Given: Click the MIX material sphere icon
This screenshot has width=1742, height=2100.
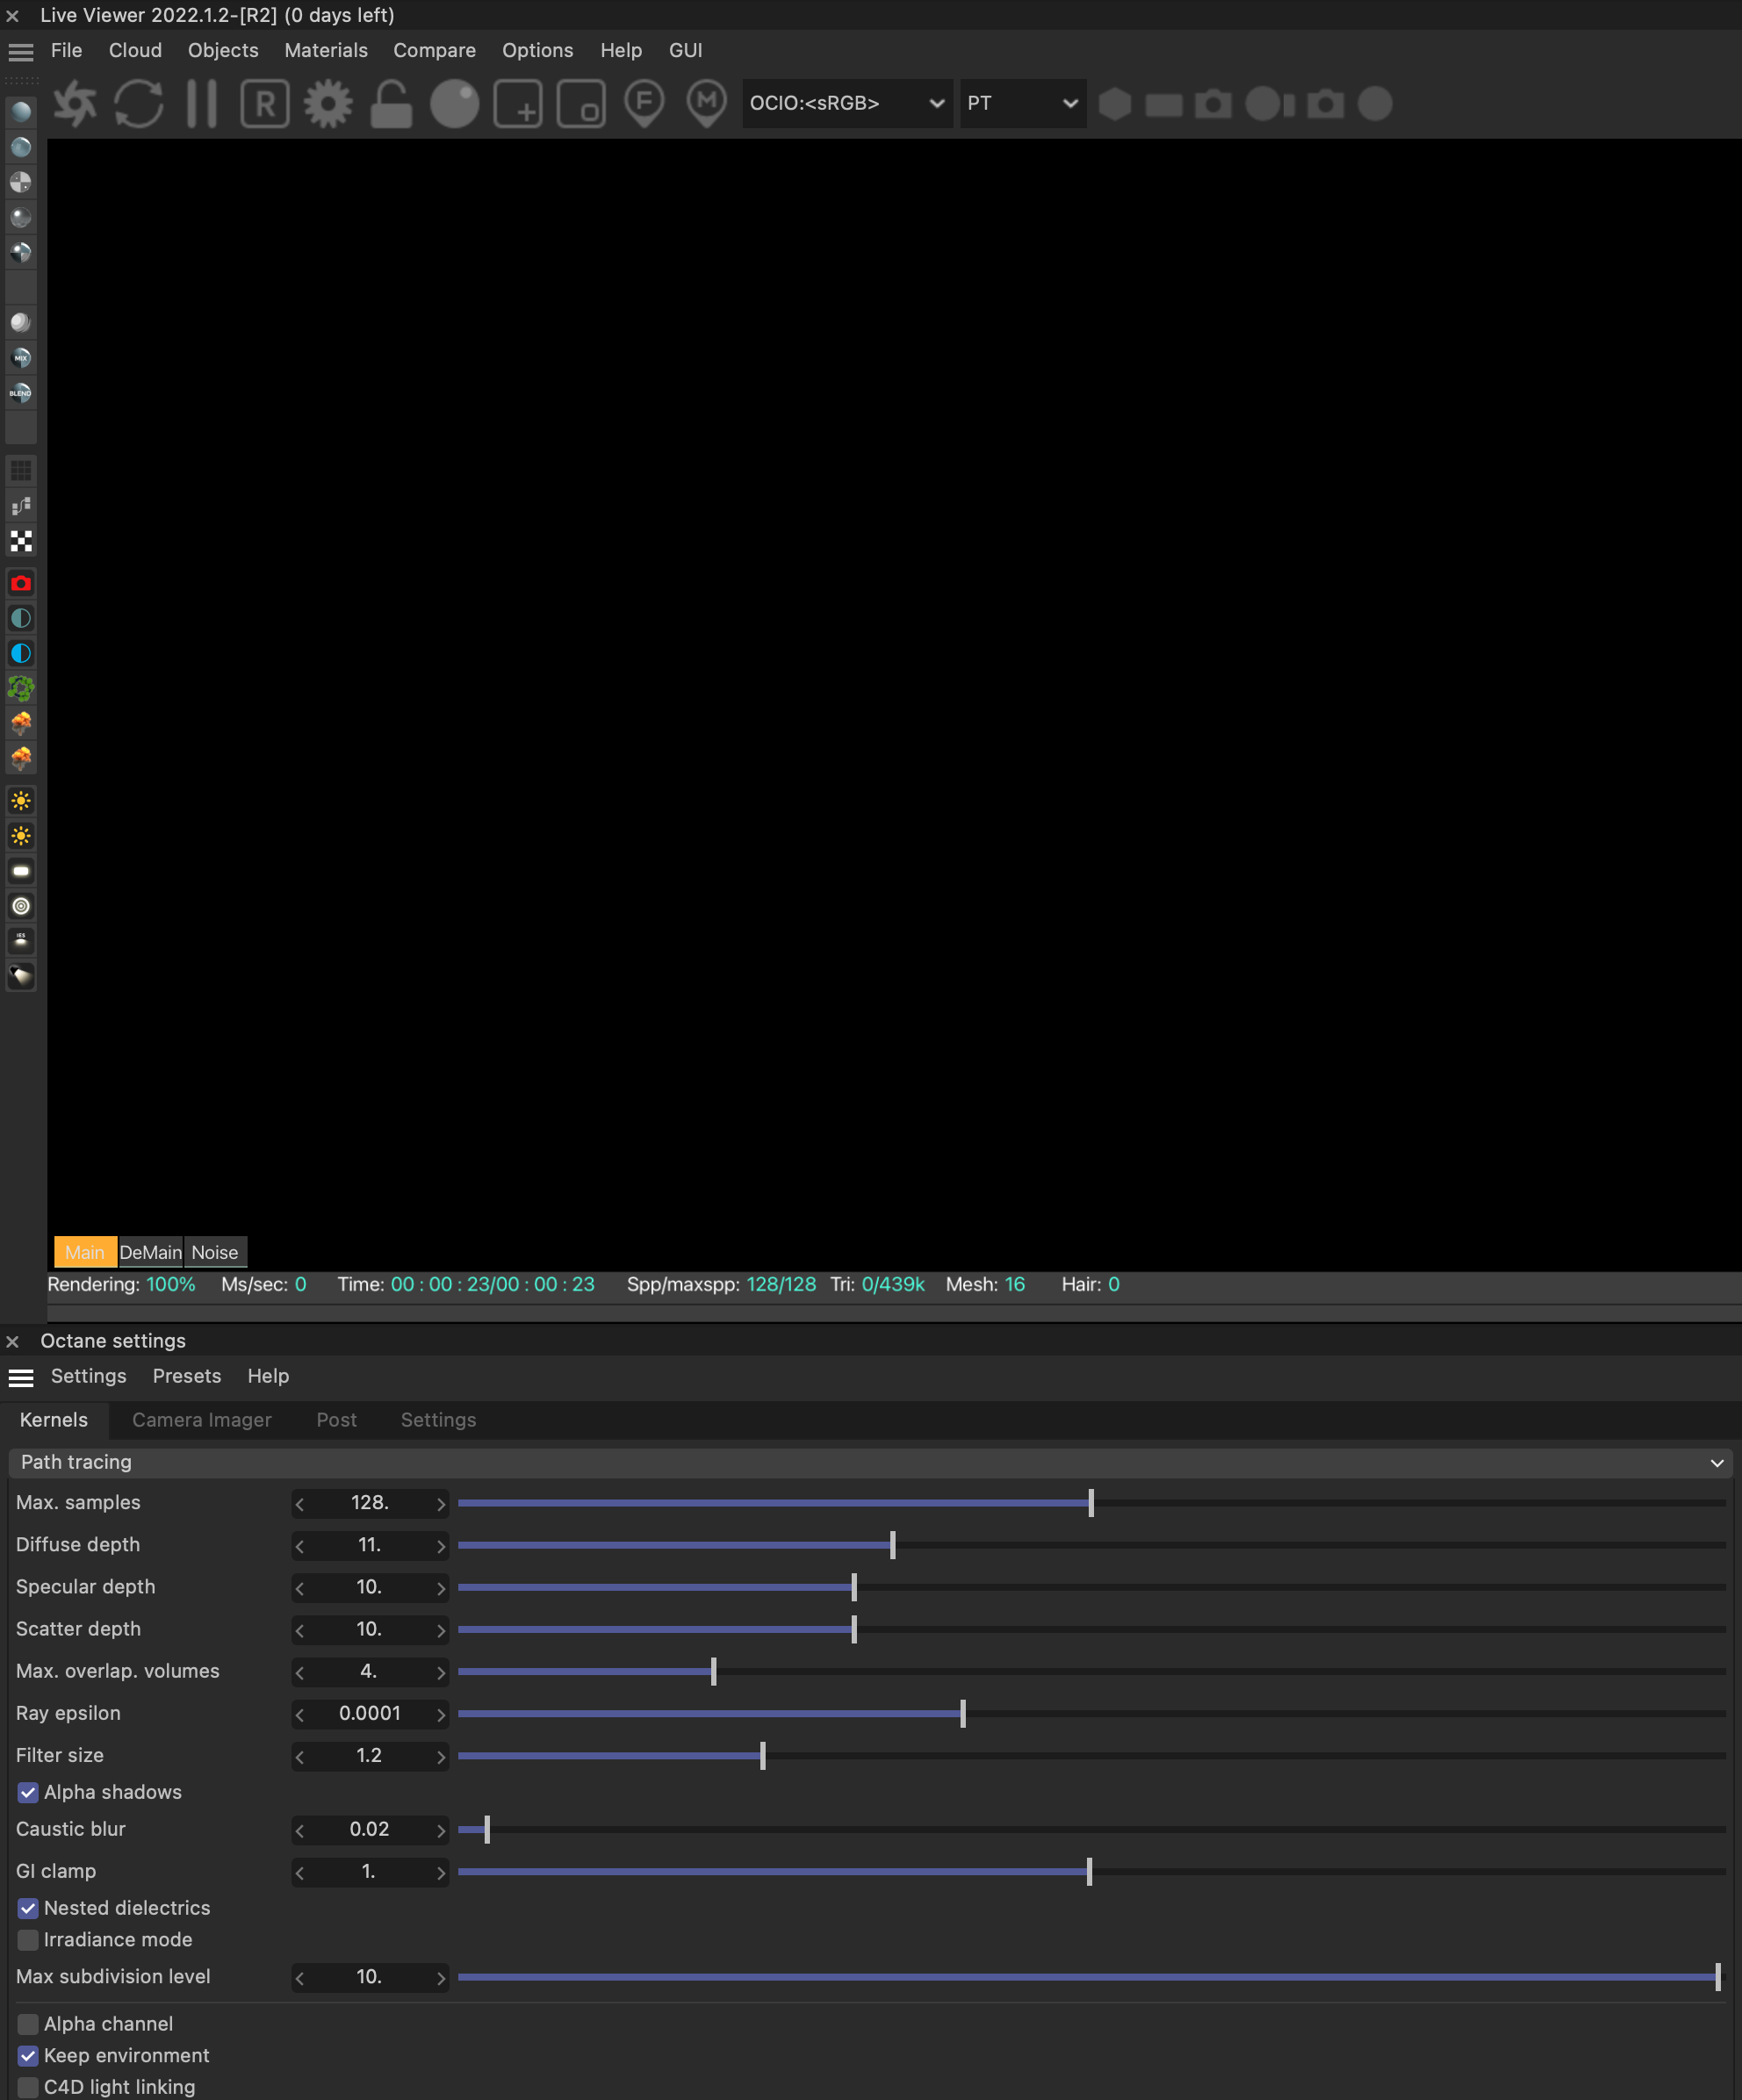Looking at the screenshot, I should 21,357.
